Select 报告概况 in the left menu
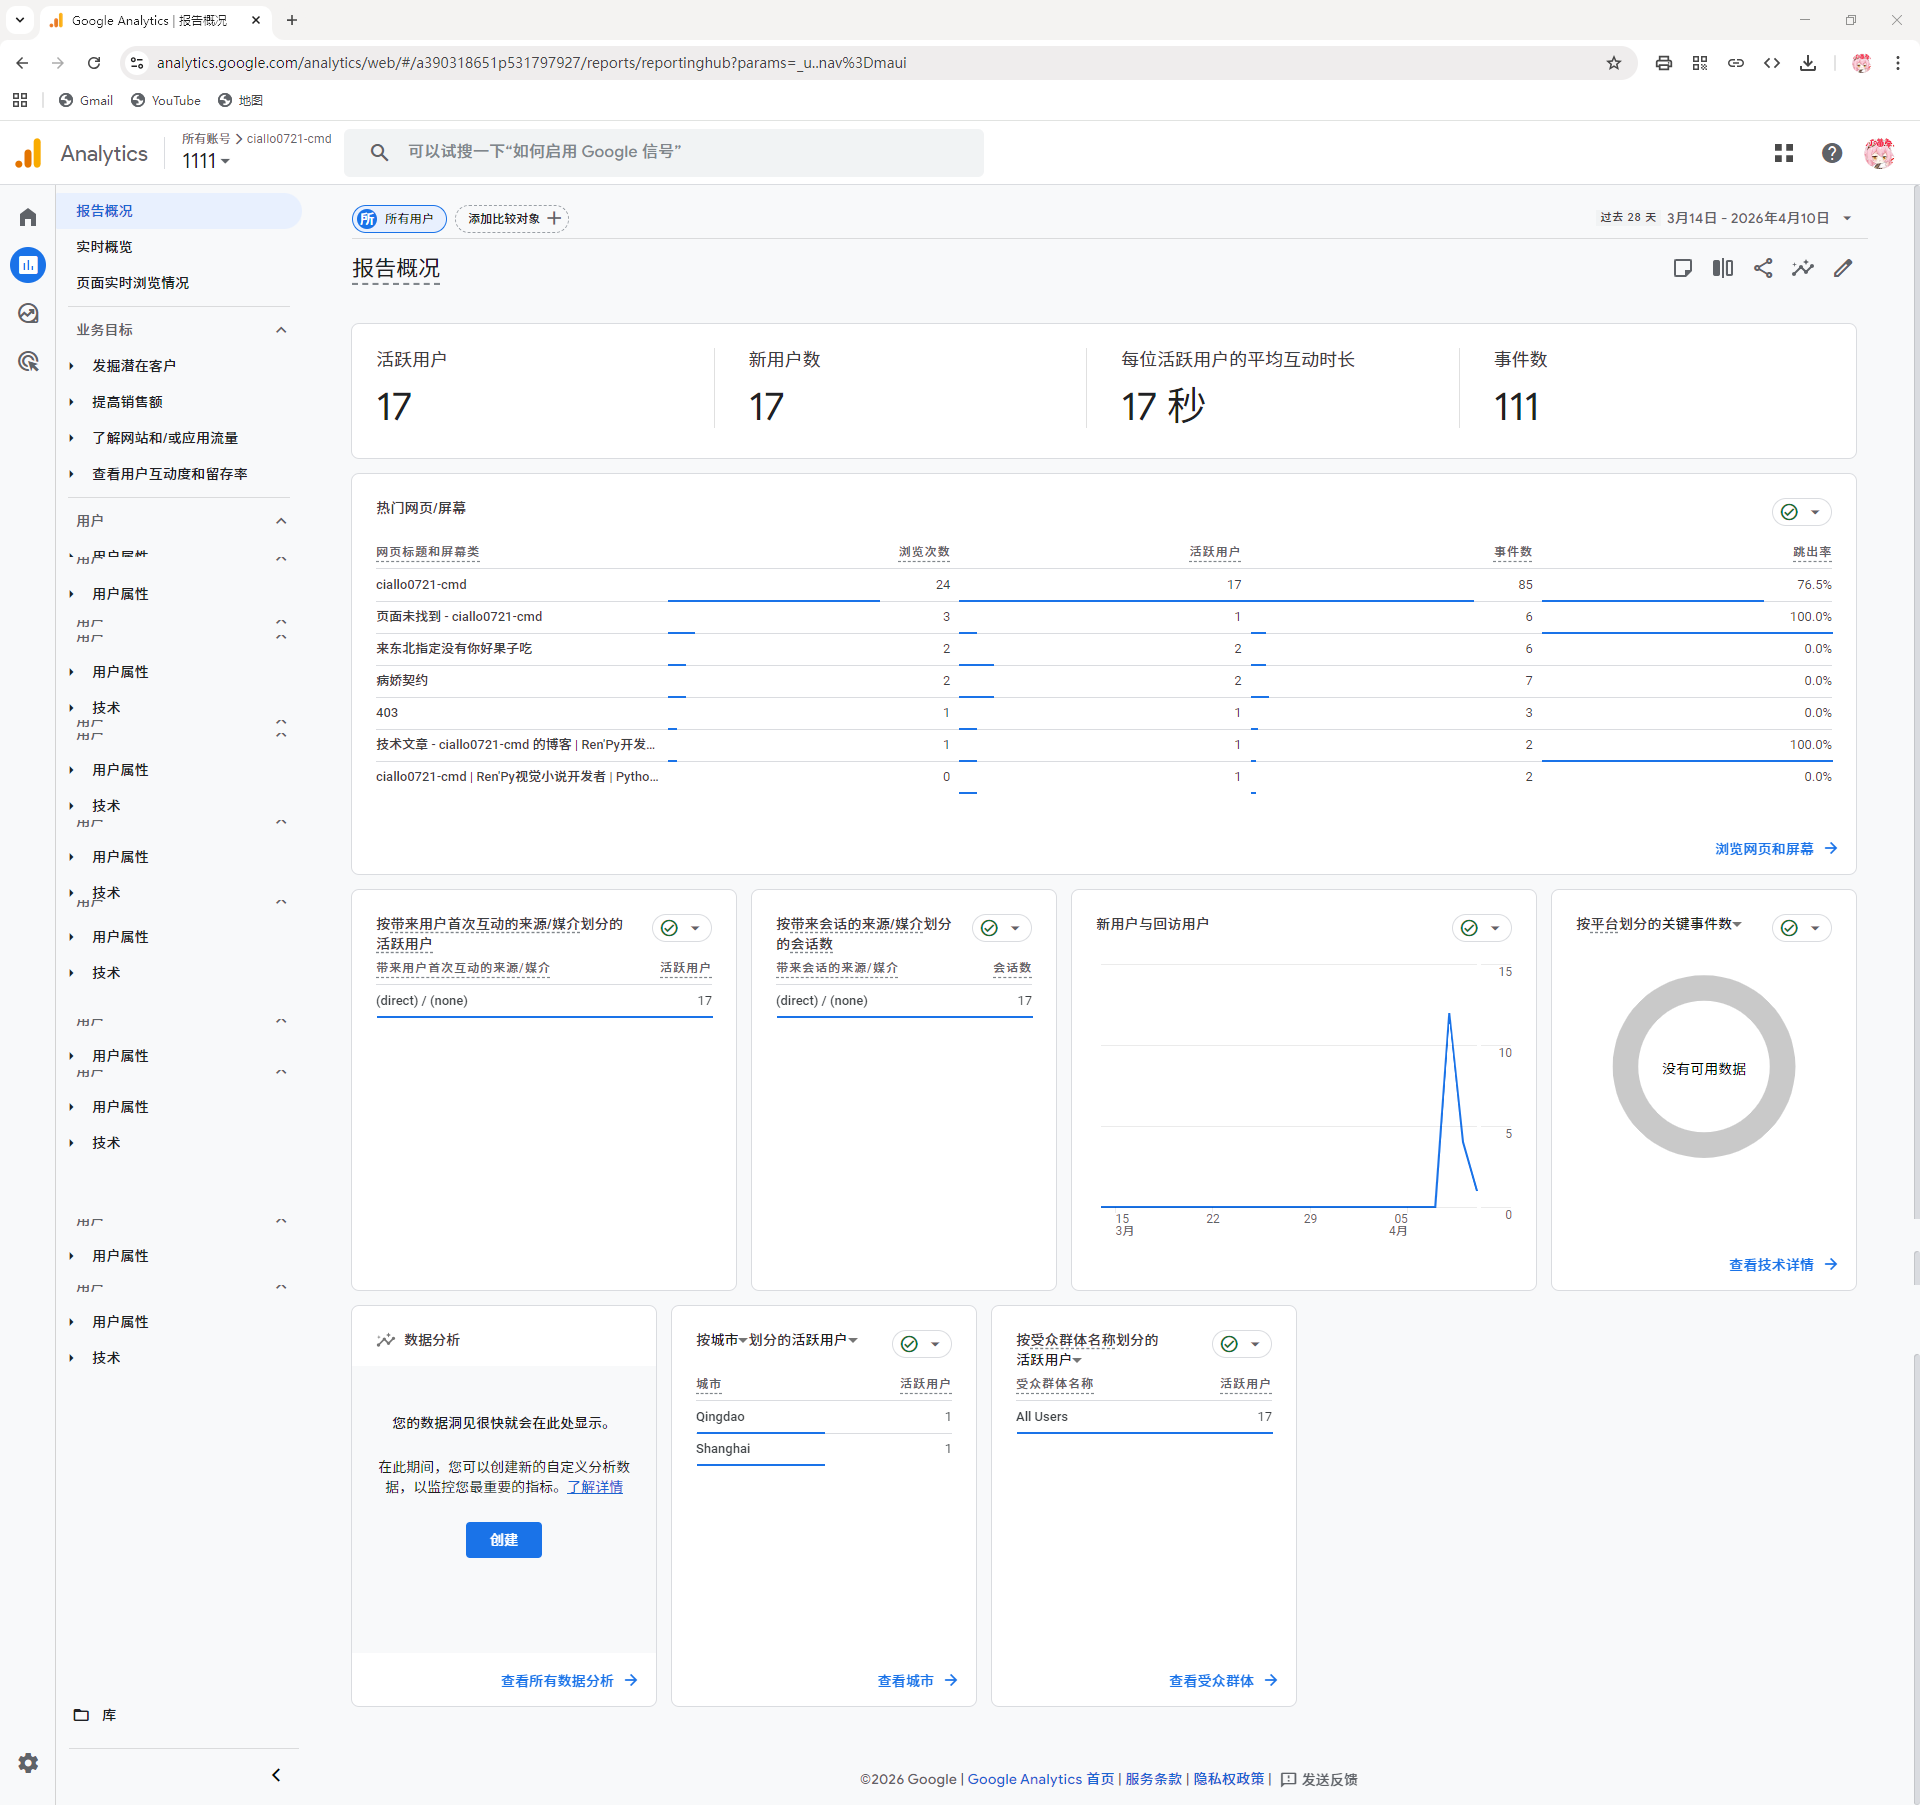The width and height of the screenshot is (1920, 1805). [x=178, y=211]
